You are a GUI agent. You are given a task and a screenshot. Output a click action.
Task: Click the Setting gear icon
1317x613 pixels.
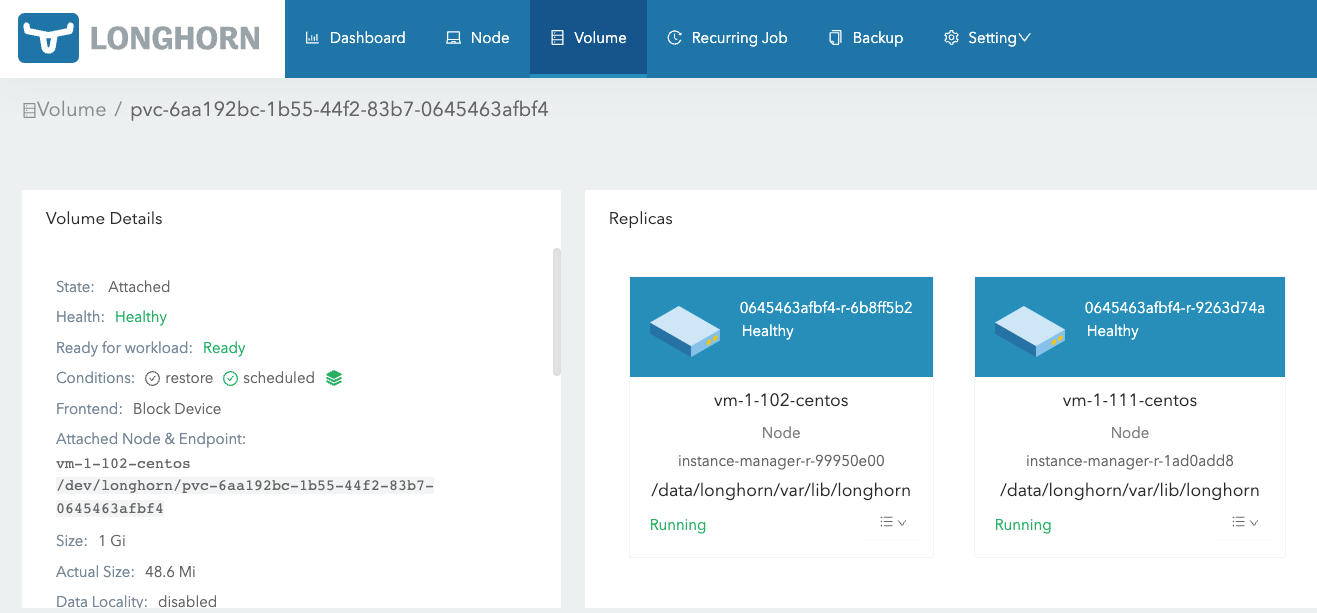[x=951, y=38]
